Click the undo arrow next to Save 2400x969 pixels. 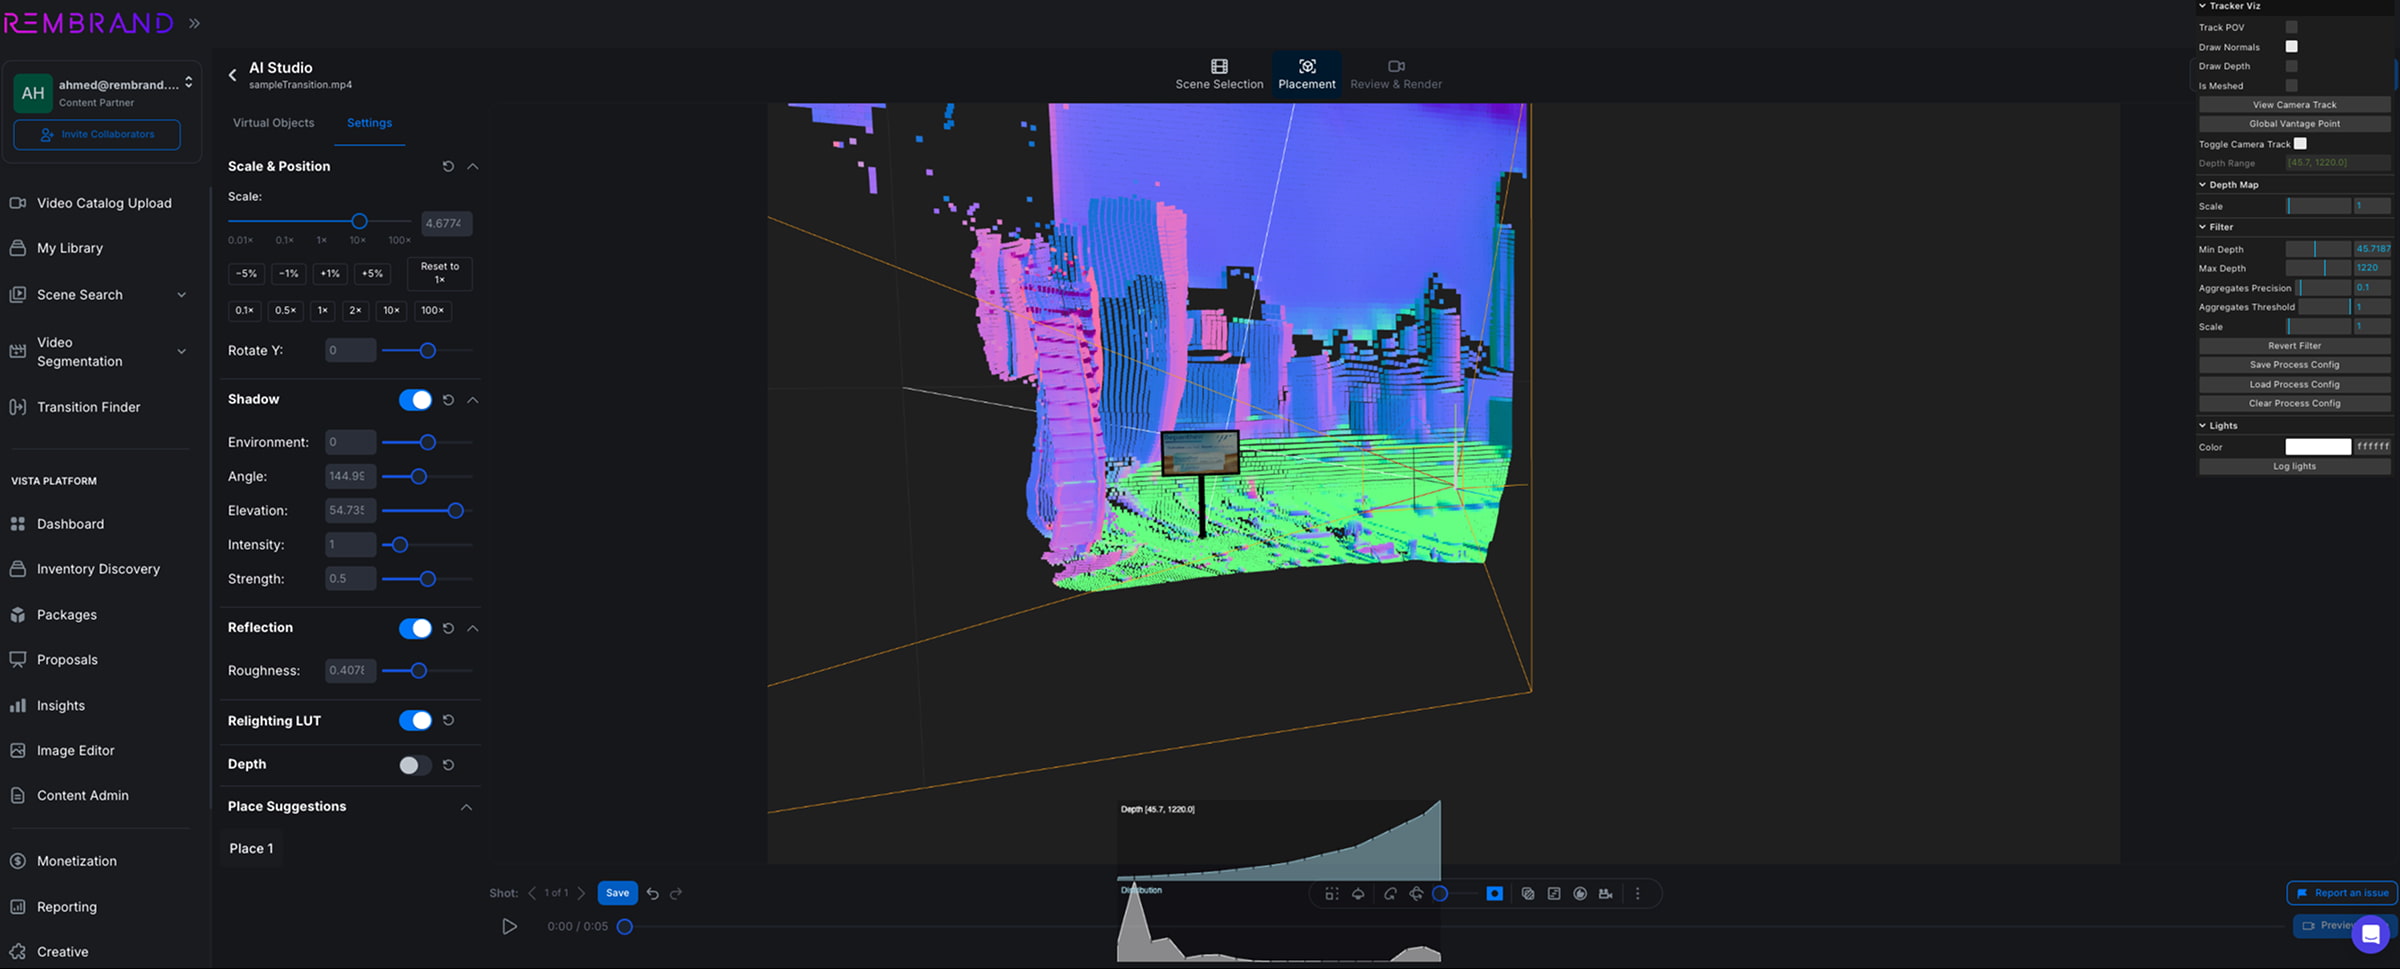pos(653,892)
